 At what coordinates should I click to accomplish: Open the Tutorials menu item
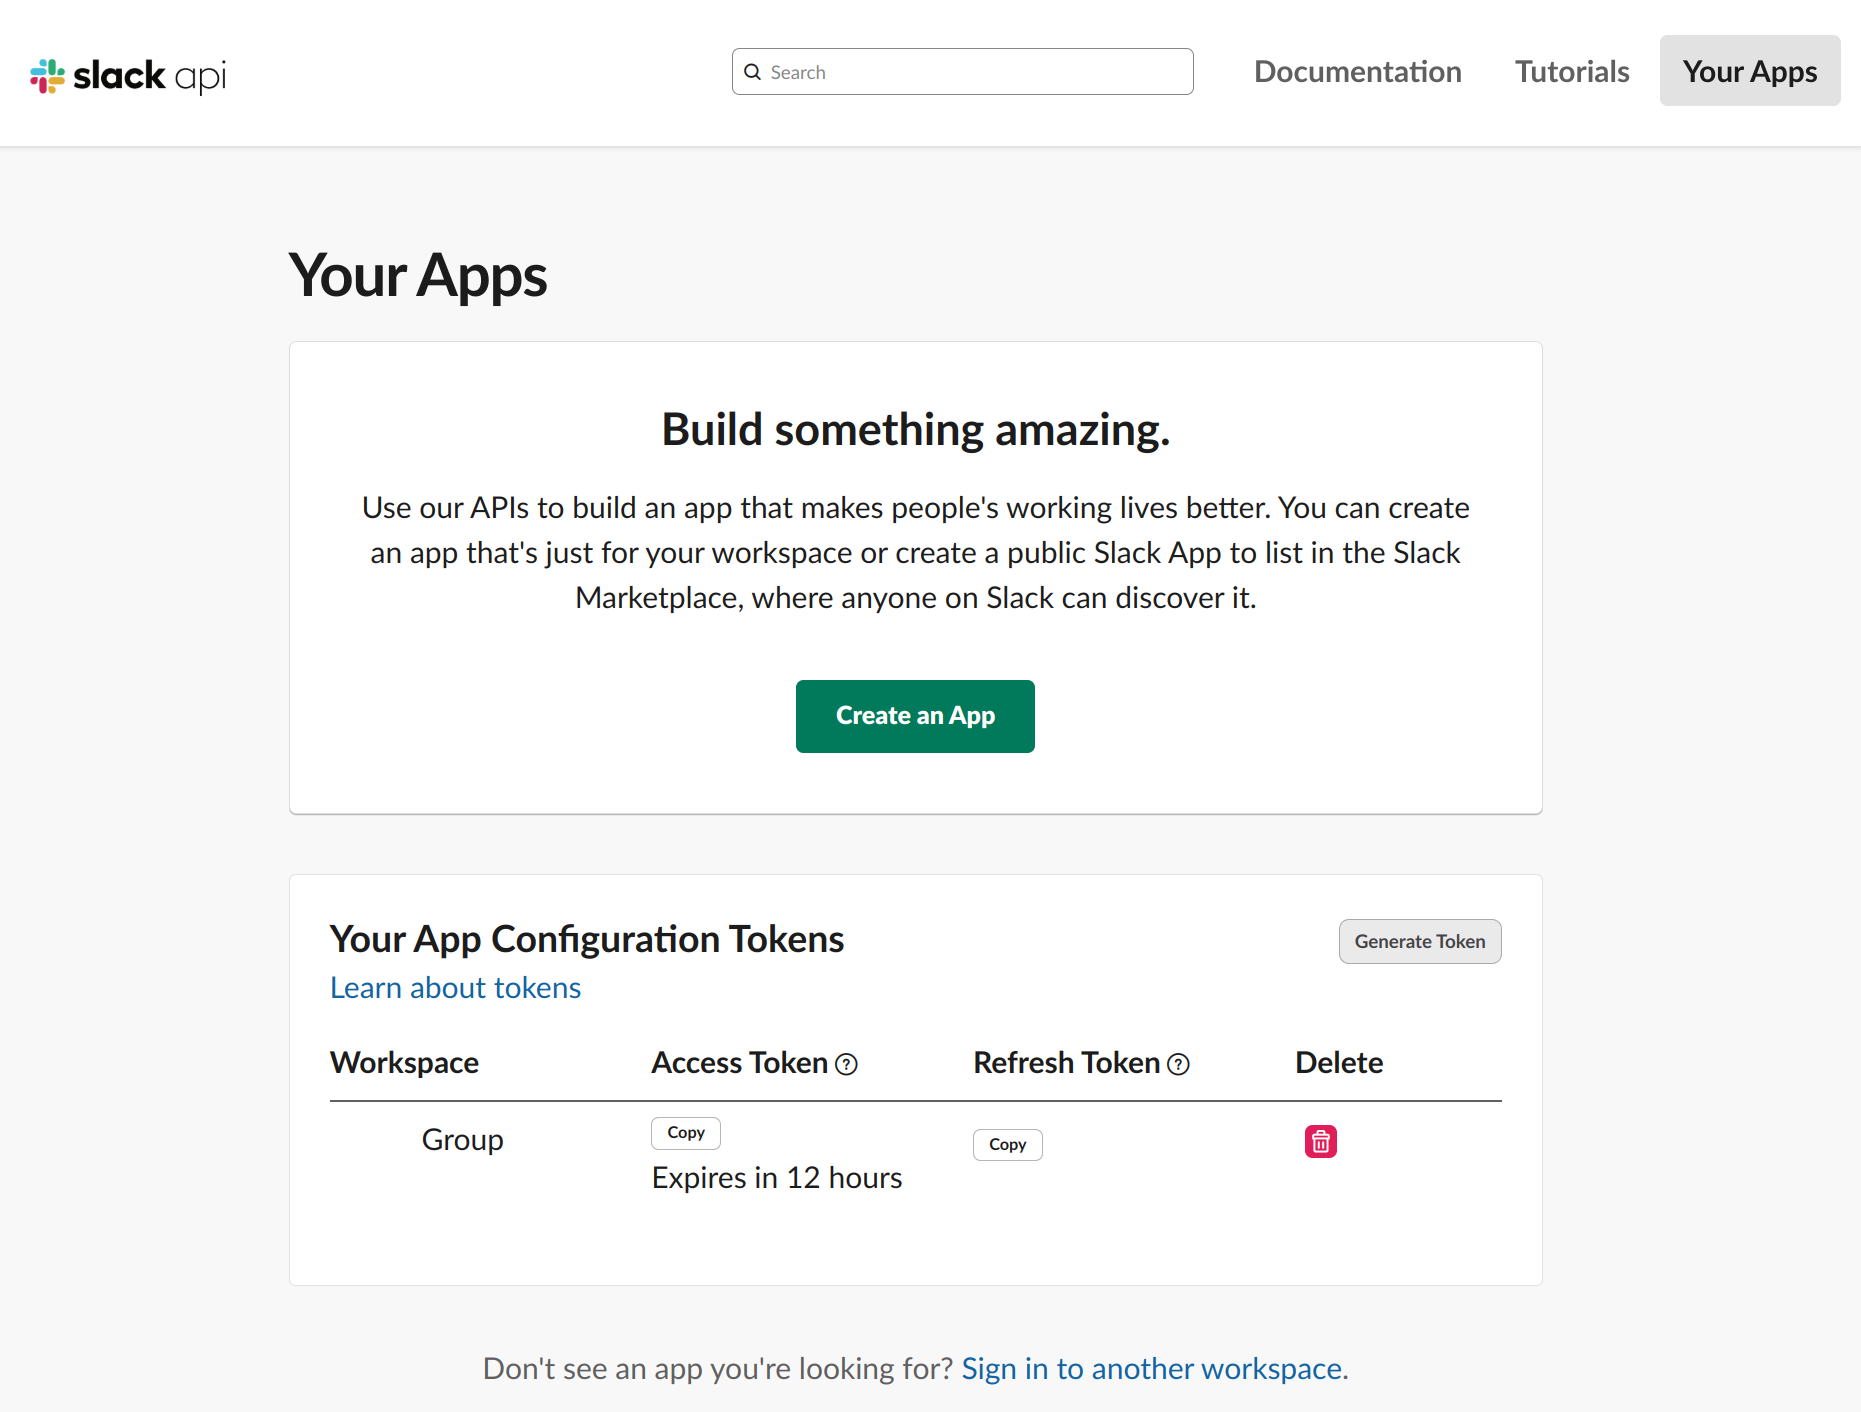click(1572, 72)
